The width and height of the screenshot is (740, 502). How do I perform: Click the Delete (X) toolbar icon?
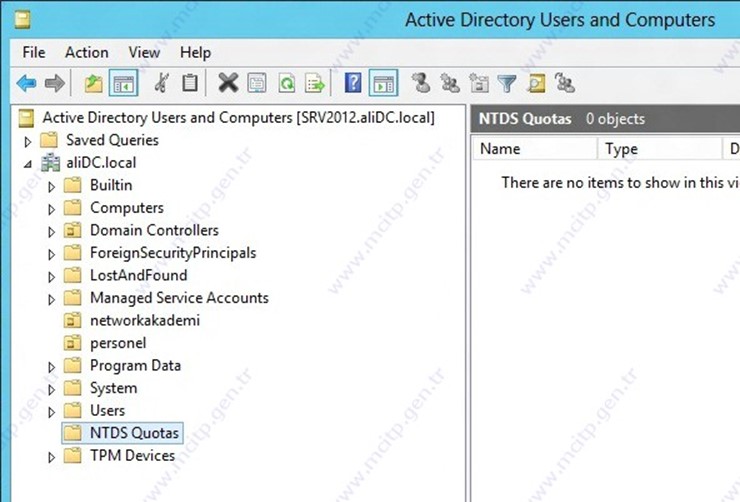(228, 84)
